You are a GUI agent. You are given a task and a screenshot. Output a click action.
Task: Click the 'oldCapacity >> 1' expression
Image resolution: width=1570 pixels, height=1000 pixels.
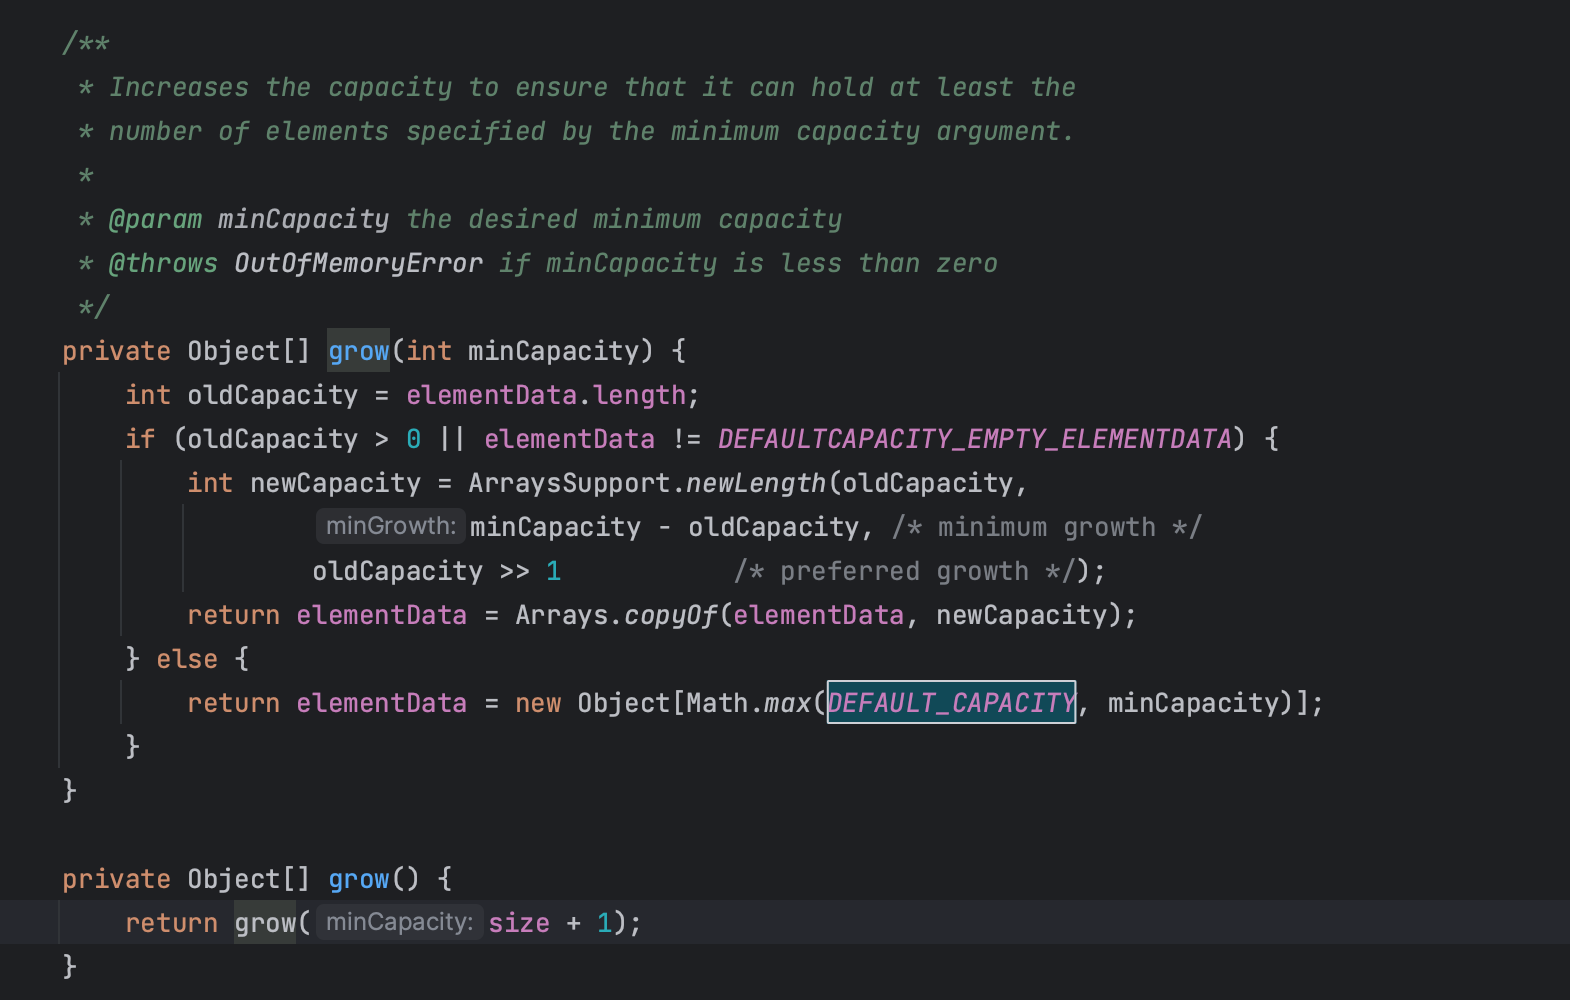437,571
